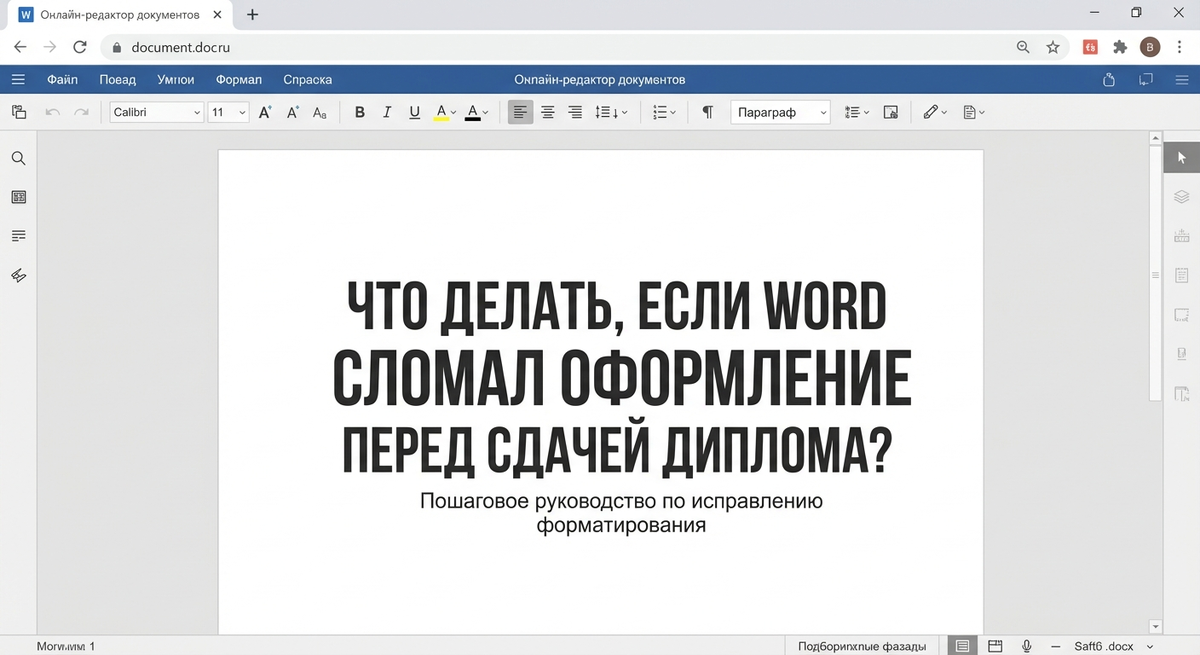Switch to page layout view in status bar
This screenshot has width=1200, height=655.
click(x=962, y=646)
